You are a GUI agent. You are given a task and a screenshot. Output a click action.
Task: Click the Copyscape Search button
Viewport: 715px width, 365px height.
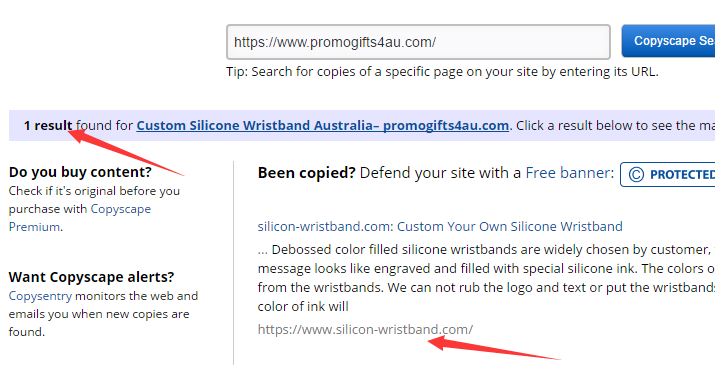668,41
